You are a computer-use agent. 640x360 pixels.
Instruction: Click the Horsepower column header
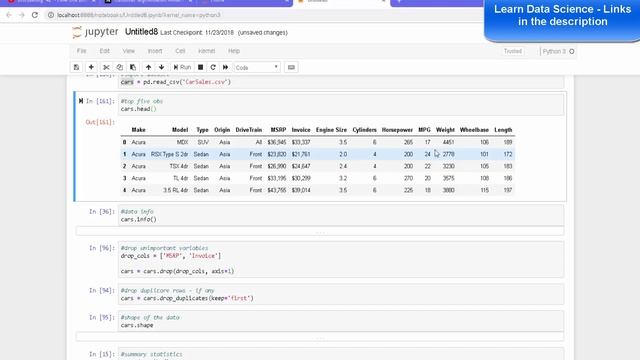click(397, 130)
